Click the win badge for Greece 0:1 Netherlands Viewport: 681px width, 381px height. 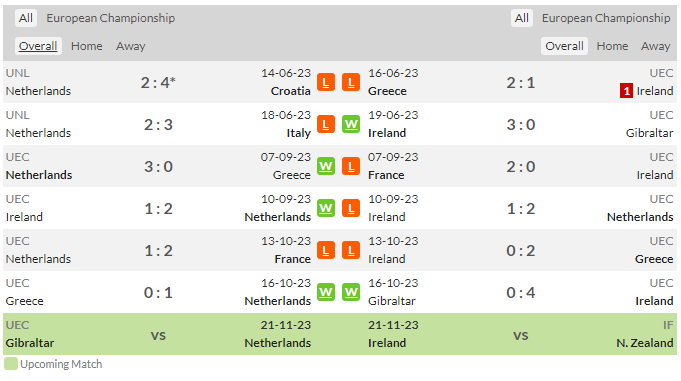tap(326, 292)
